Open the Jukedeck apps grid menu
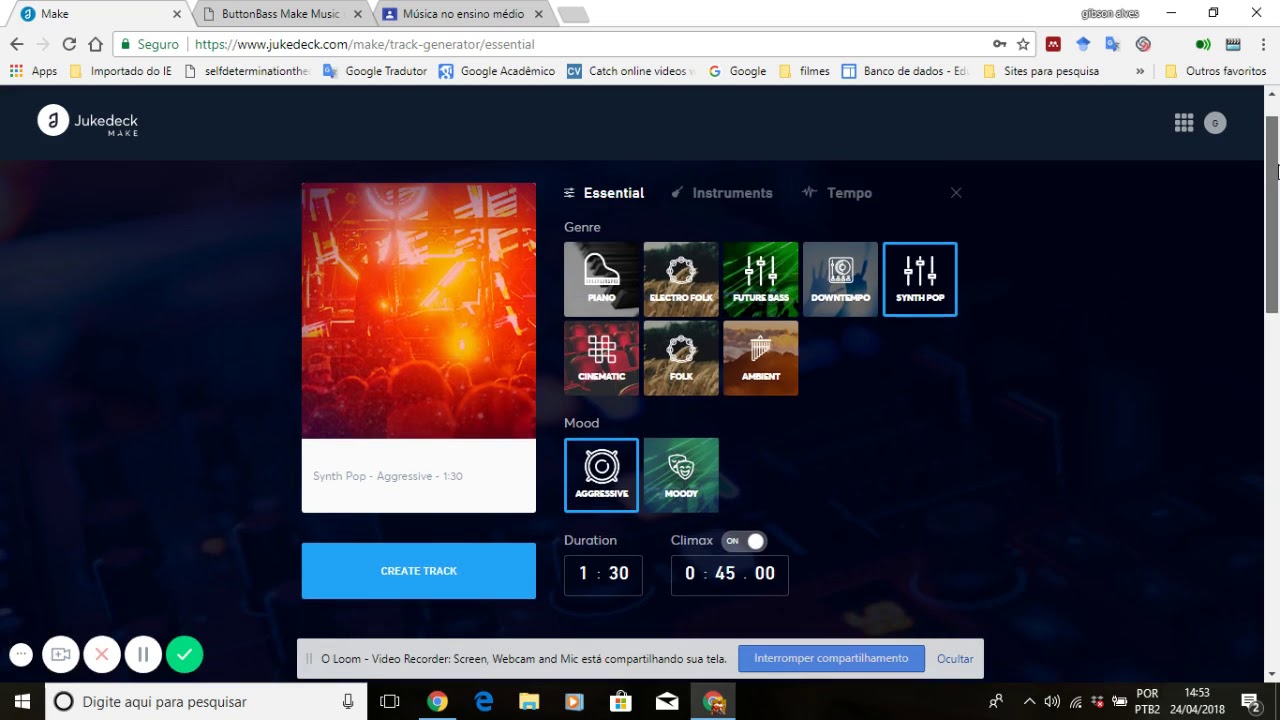 point(1184,123)
